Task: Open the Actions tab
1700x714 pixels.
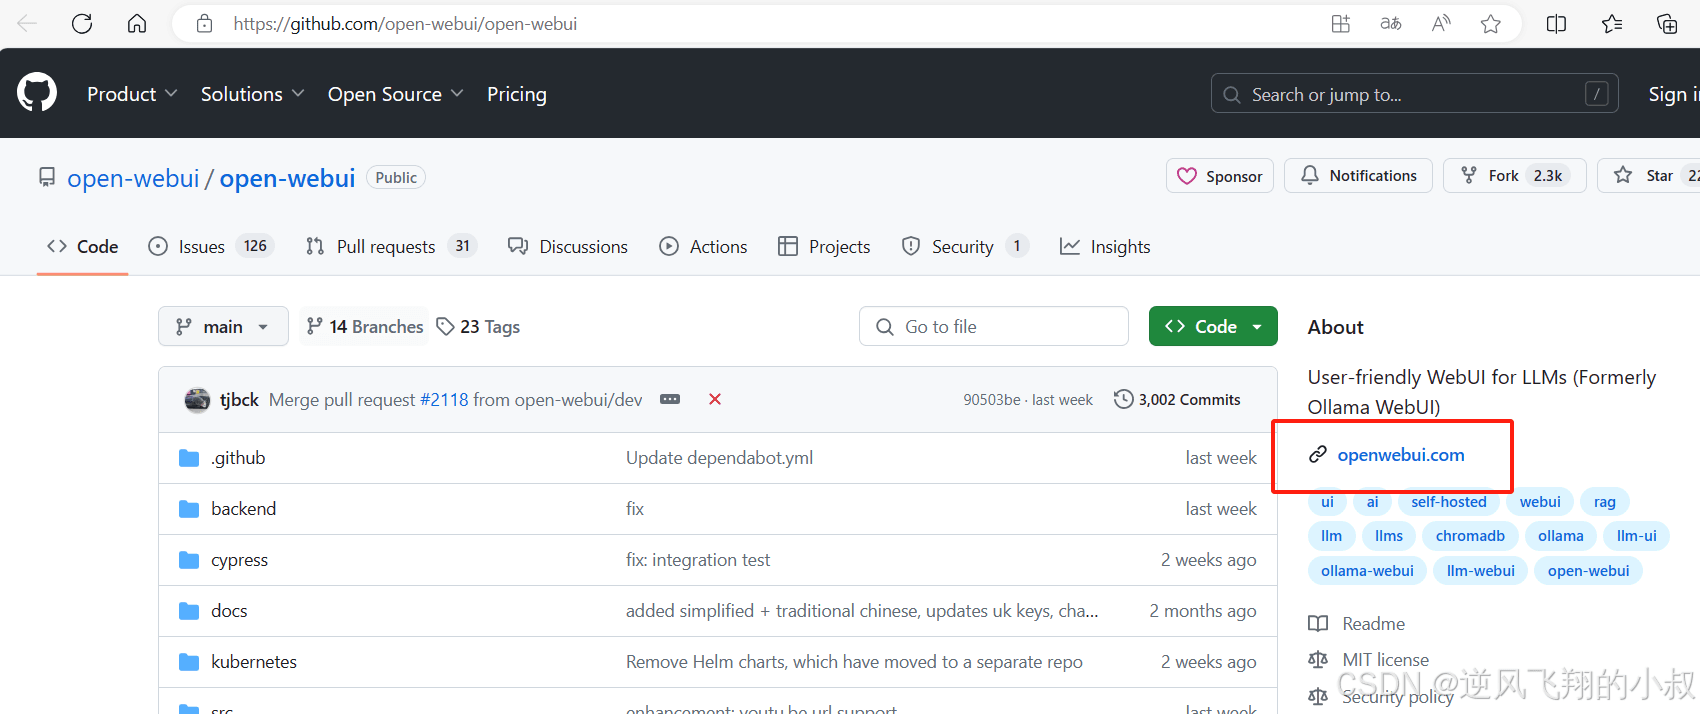Action: (x=703, y=247)
